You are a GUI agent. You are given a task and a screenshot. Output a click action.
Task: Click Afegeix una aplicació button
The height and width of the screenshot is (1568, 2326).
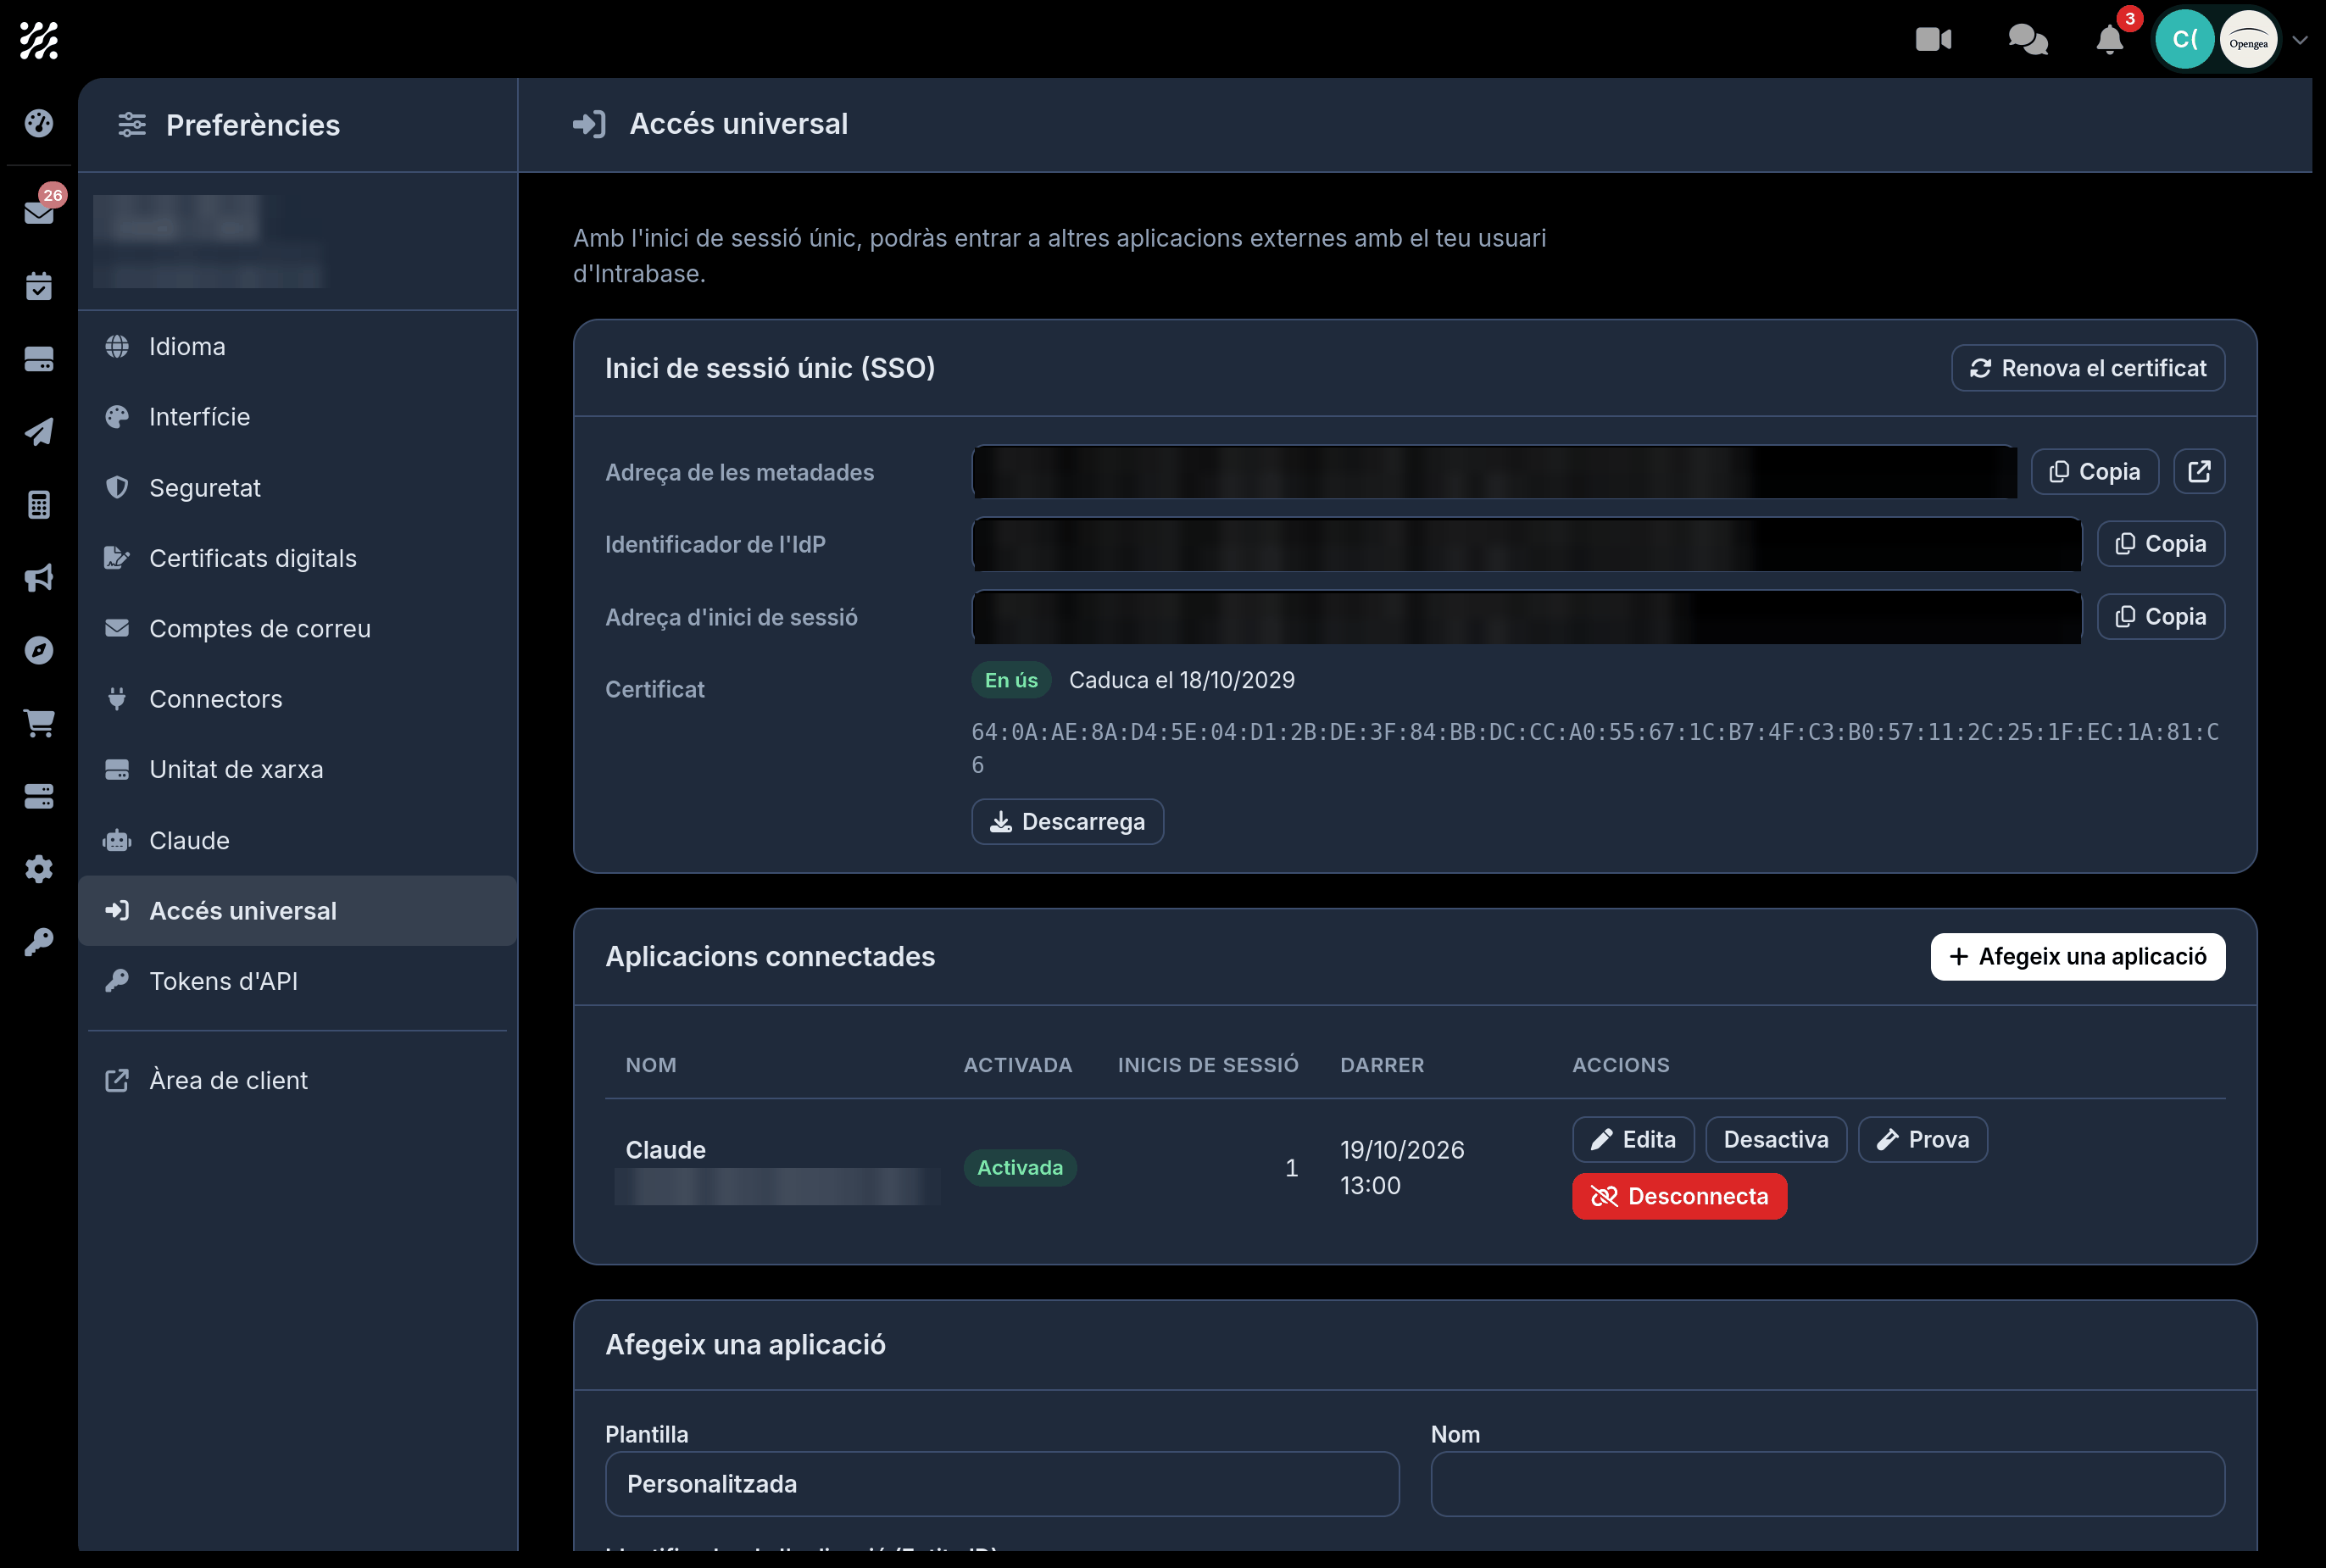pyautogui.click(x=2077, y=956)
